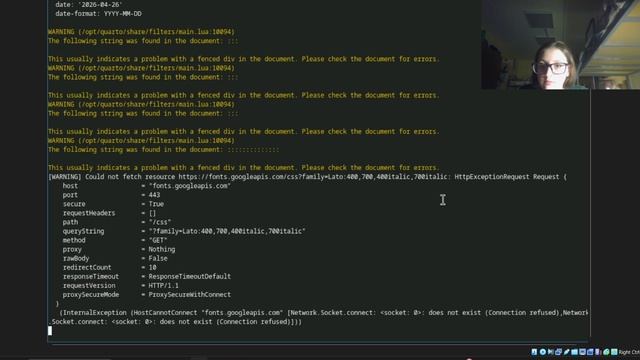Click the line date-format: YYYY-MM-DD
Screen dimensions: 640x360
[x=98, y=13]
